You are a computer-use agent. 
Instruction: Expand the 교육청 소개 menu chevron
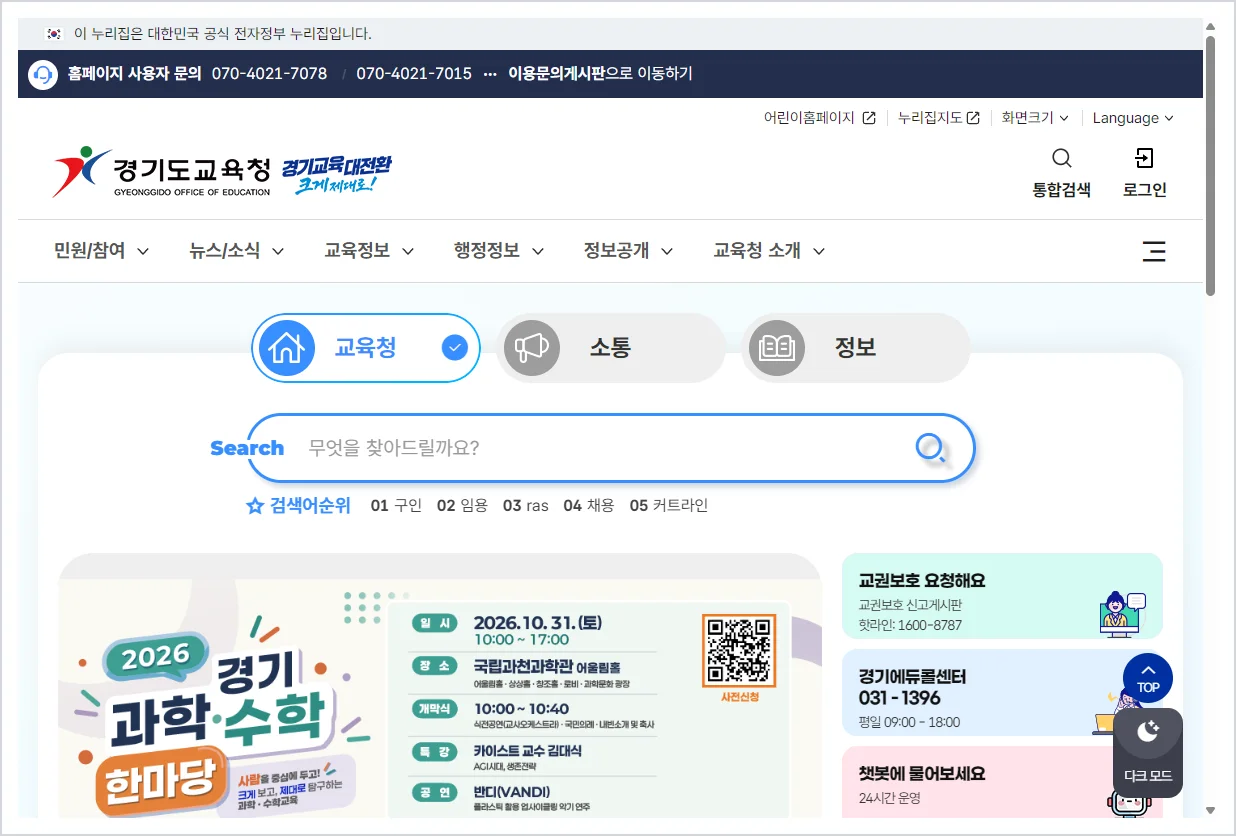click(x=819, y=252)
